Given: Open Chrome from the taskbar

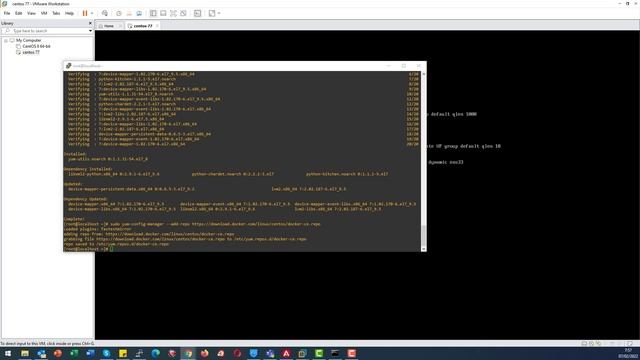Looking at the screenshot, I should [x=188, y=353].
